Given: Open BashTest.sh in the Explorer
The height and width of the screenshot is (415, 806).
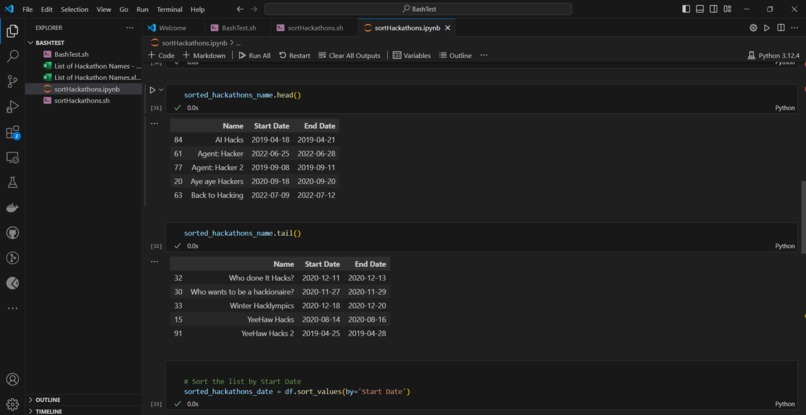Looking at the screenshot, I should pos(83,54).
